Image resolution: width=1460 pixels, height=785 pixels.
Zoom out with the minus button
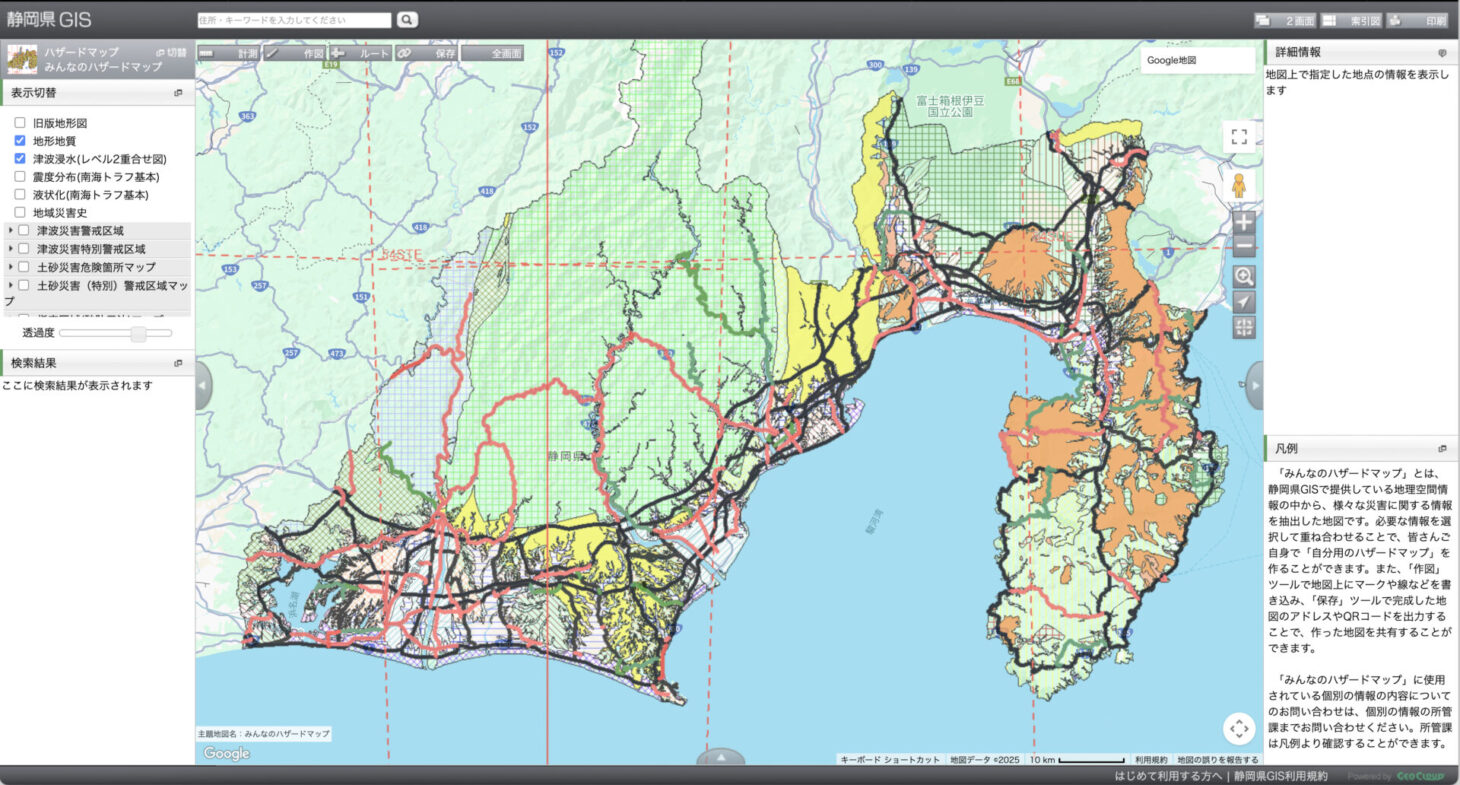tap(1243, 247)
